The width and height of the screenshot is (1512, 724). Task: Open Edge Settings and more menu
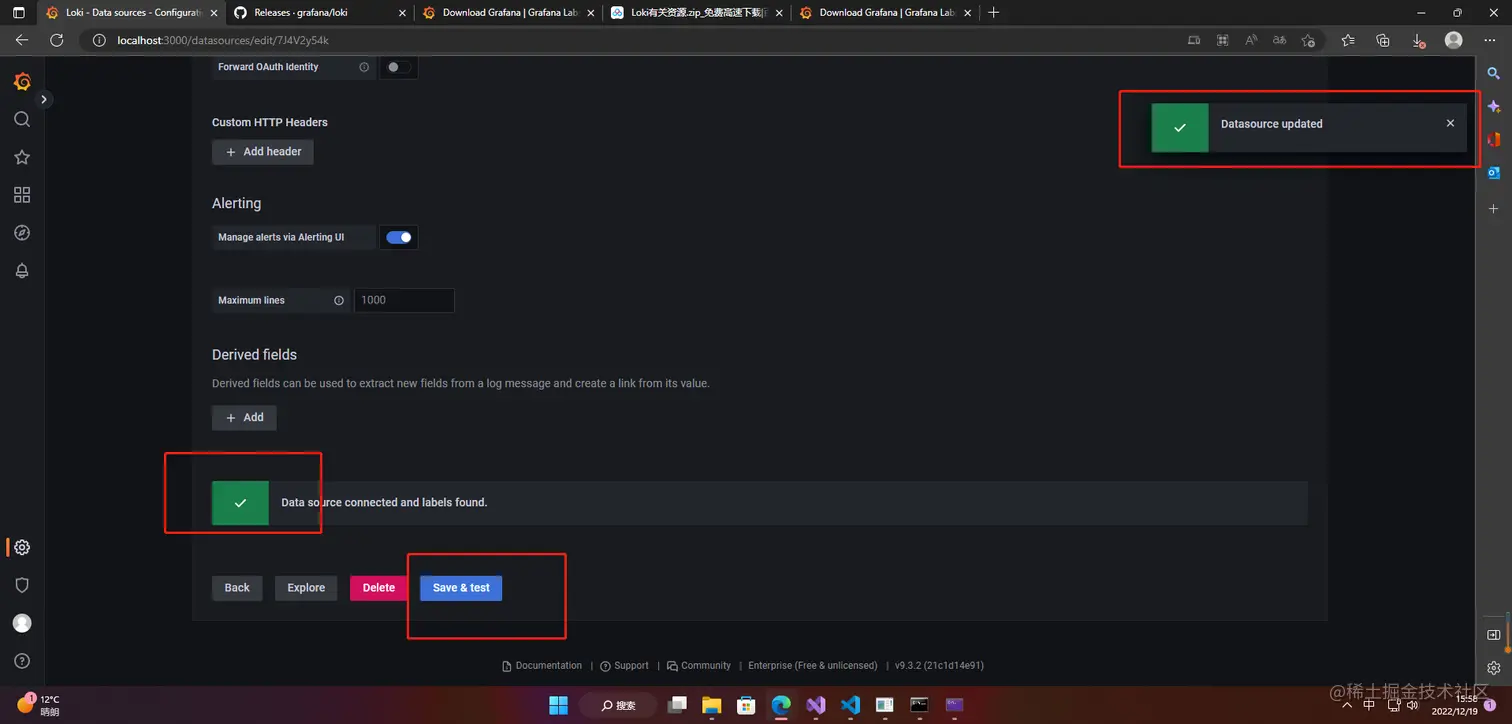pos(1490,40)
